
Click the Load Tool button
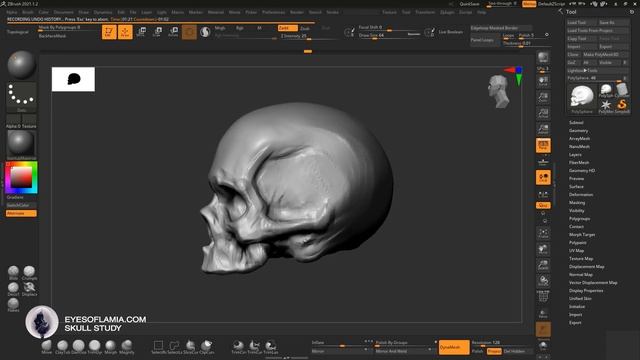pos(582,22)
